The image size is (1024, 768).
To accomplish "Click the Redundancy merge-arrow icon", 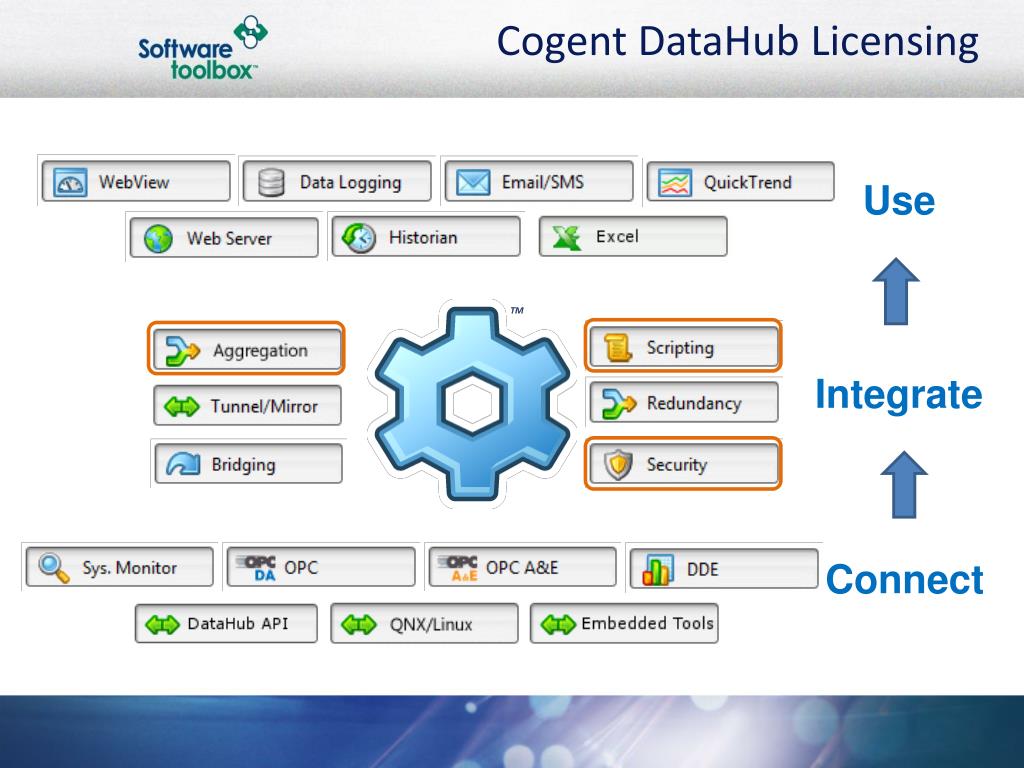I will point(618,404).
